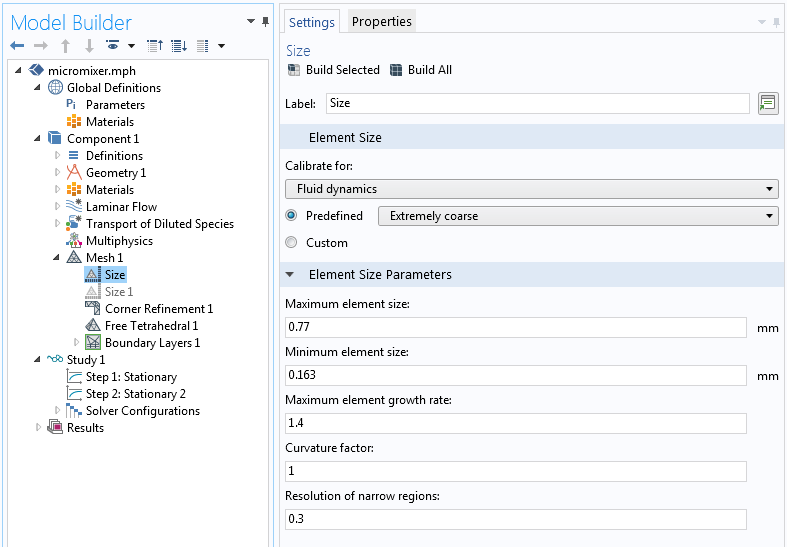Click the Build Selected icon
This screenshot has height=547, width=787.
(x=294, y=70)
